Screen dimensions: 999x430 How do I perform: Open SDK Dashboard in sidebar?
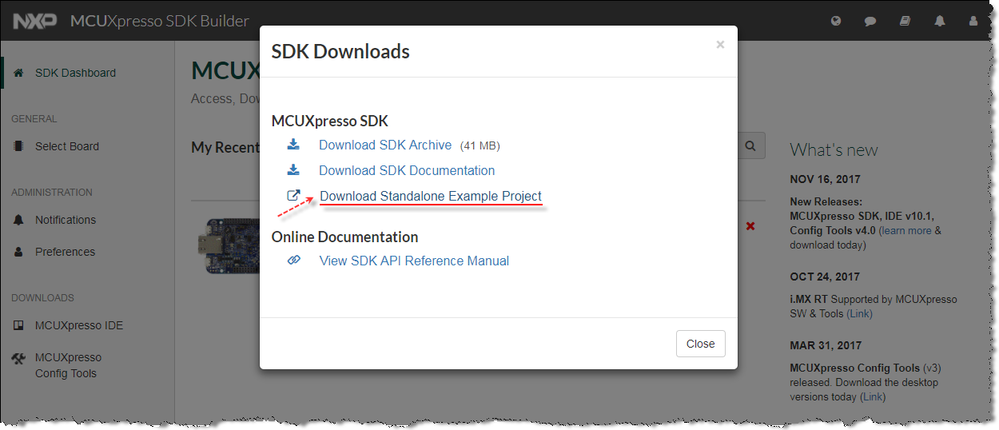coord(75,73)
